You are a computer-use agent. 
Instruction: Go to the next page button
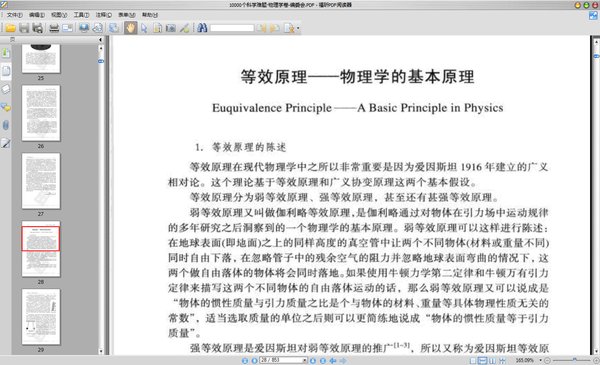click(x=313, y=360)
